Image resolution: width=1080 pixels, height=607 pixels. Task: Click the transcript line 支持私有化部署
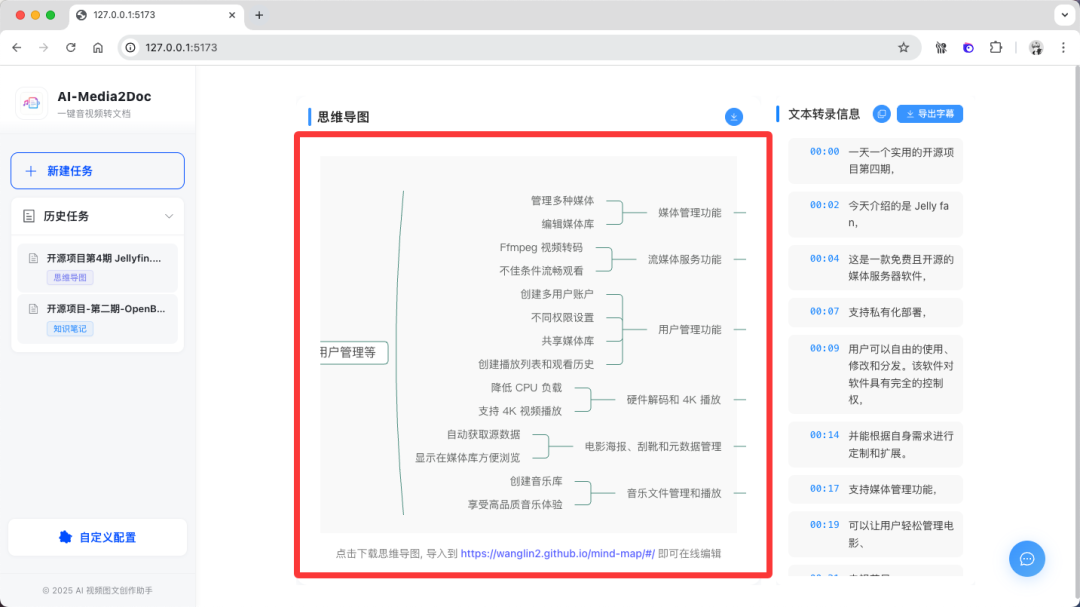pos(887,312)
